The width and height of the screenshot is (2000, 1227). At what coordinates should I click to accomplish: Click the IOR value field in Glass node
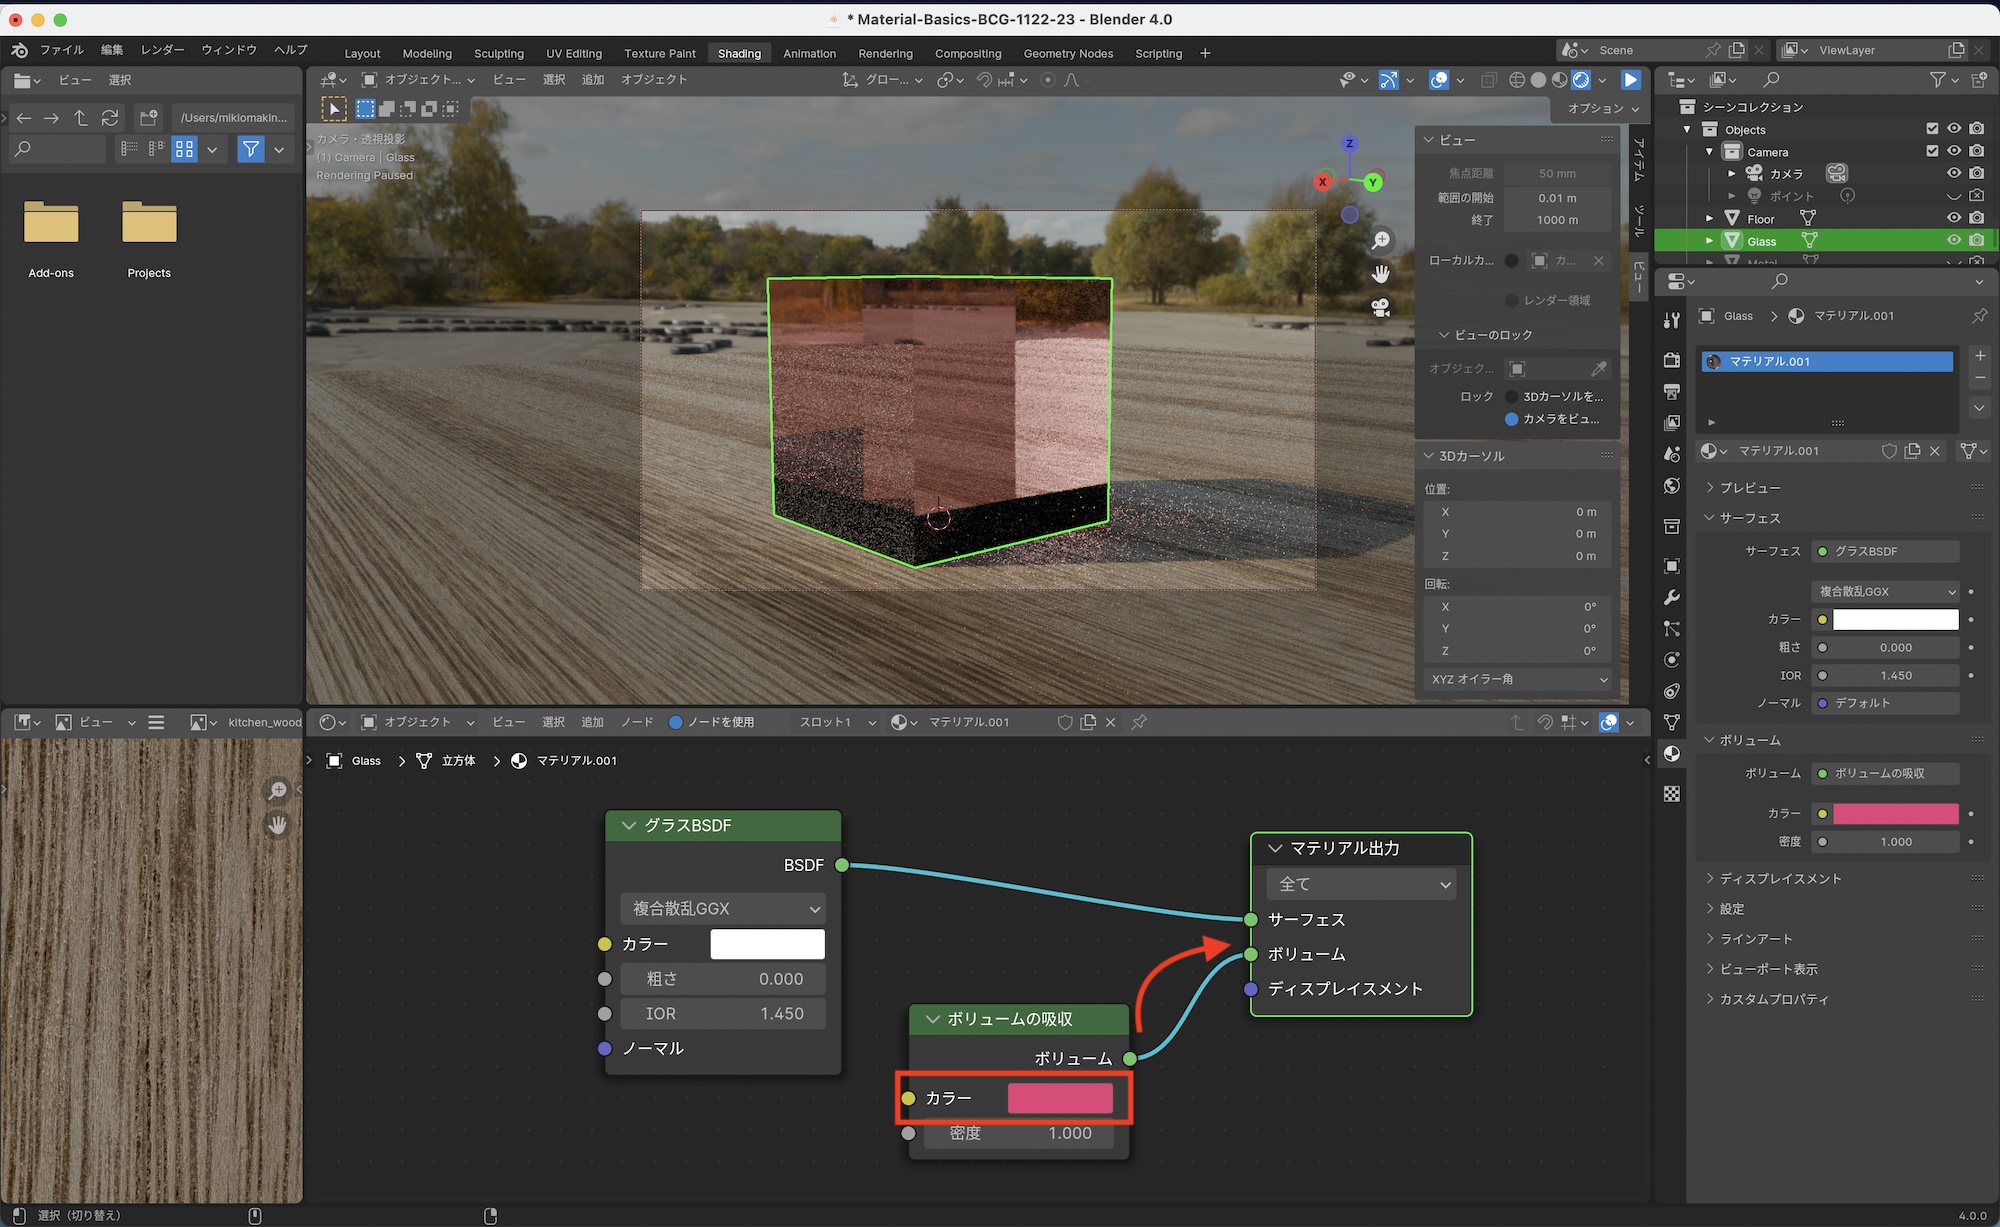click(723, 1013)
